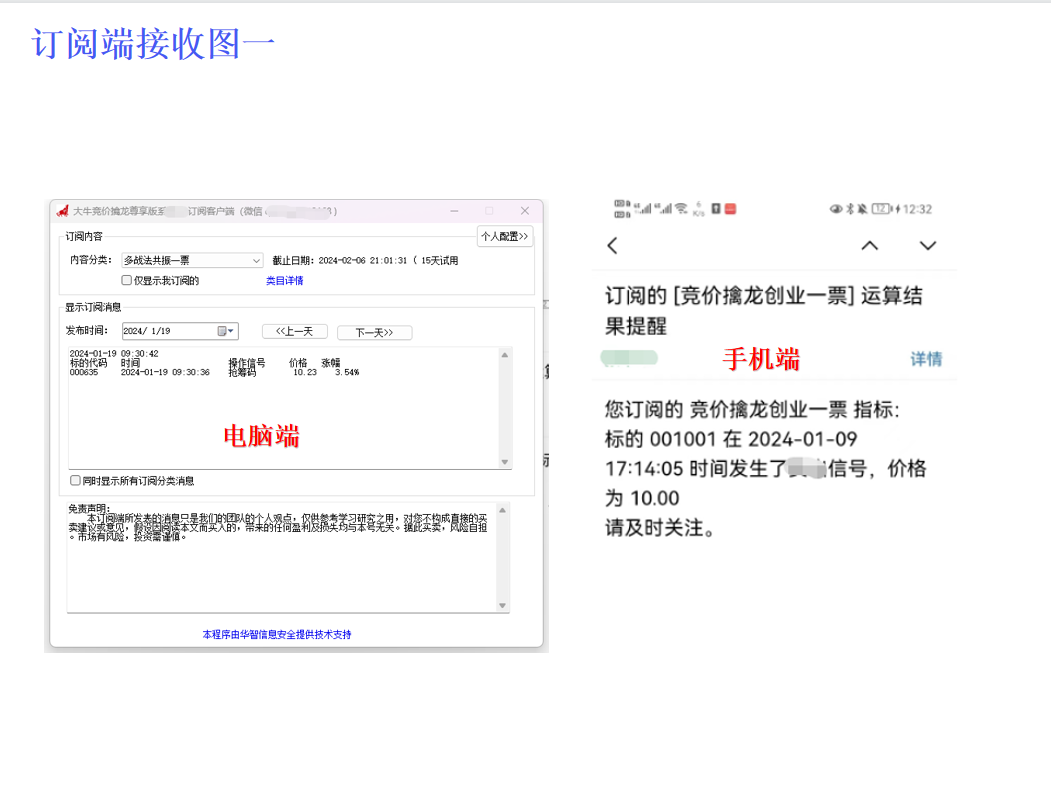Click the <<上一天 button

click(294, 332)
